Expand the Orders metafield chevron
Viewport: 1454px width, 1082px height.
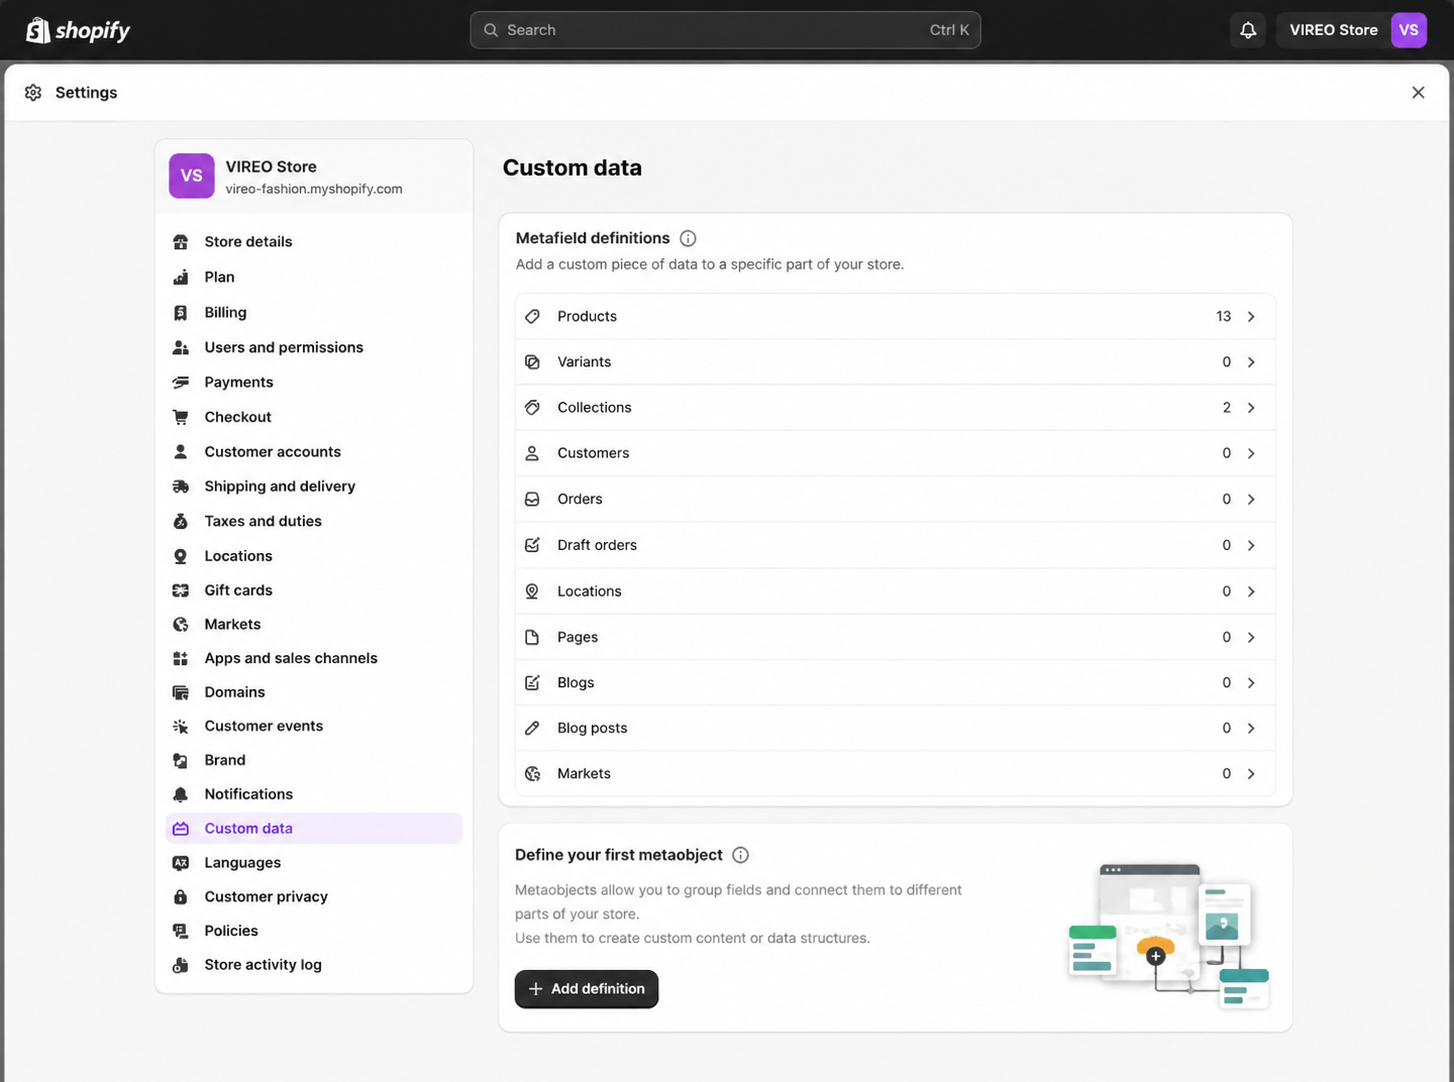click(1251, 499)
